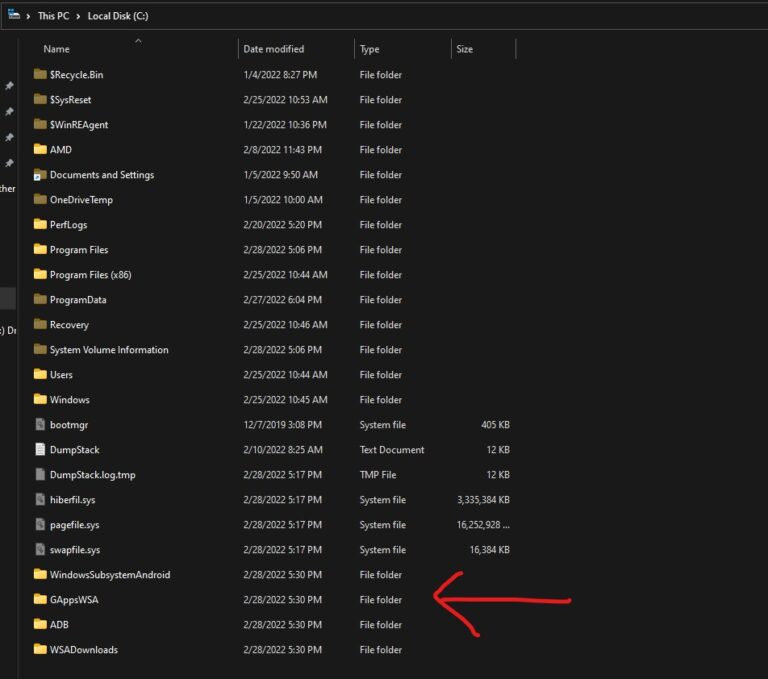Sort by the Date modified column
The image size is (768, 679).
274,49
